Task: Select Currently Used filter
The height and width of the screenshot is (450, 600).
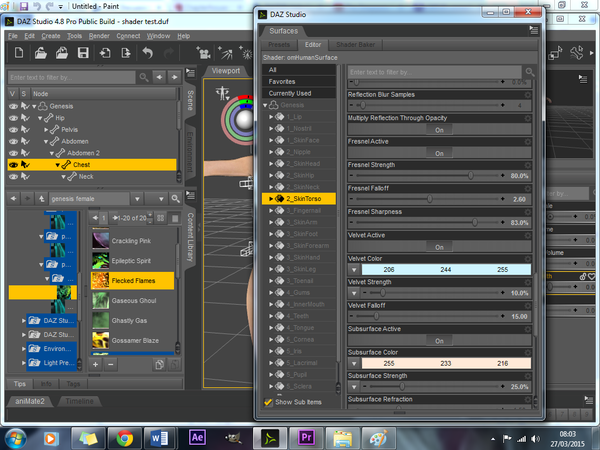Action: click(x=299, y=93)
